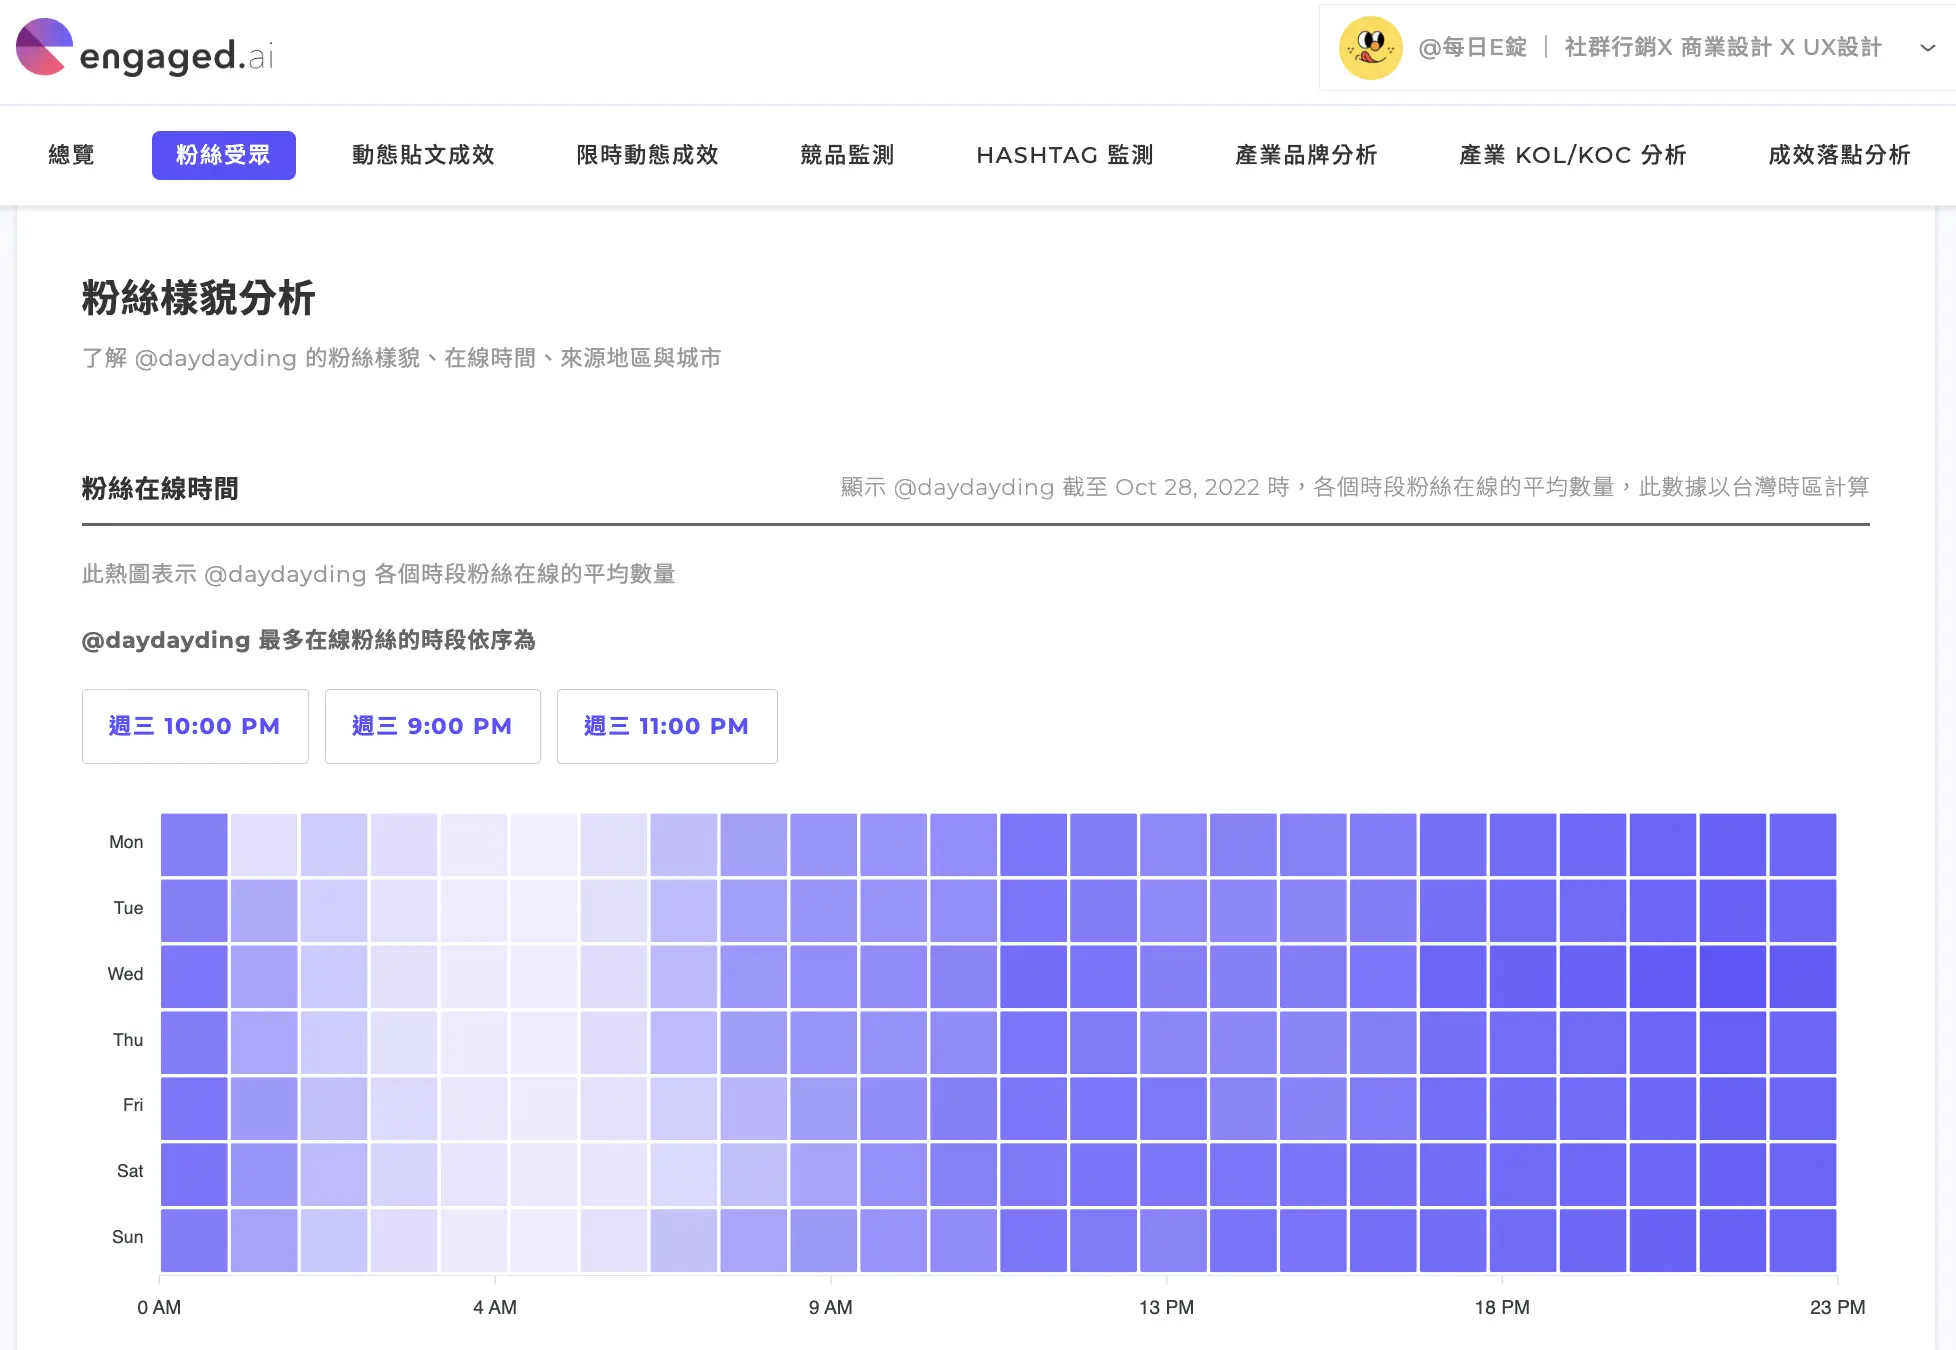Click the Wed row label
Screen dimensions: 1956x1350
pyautogui.click(x=126, y=974)
